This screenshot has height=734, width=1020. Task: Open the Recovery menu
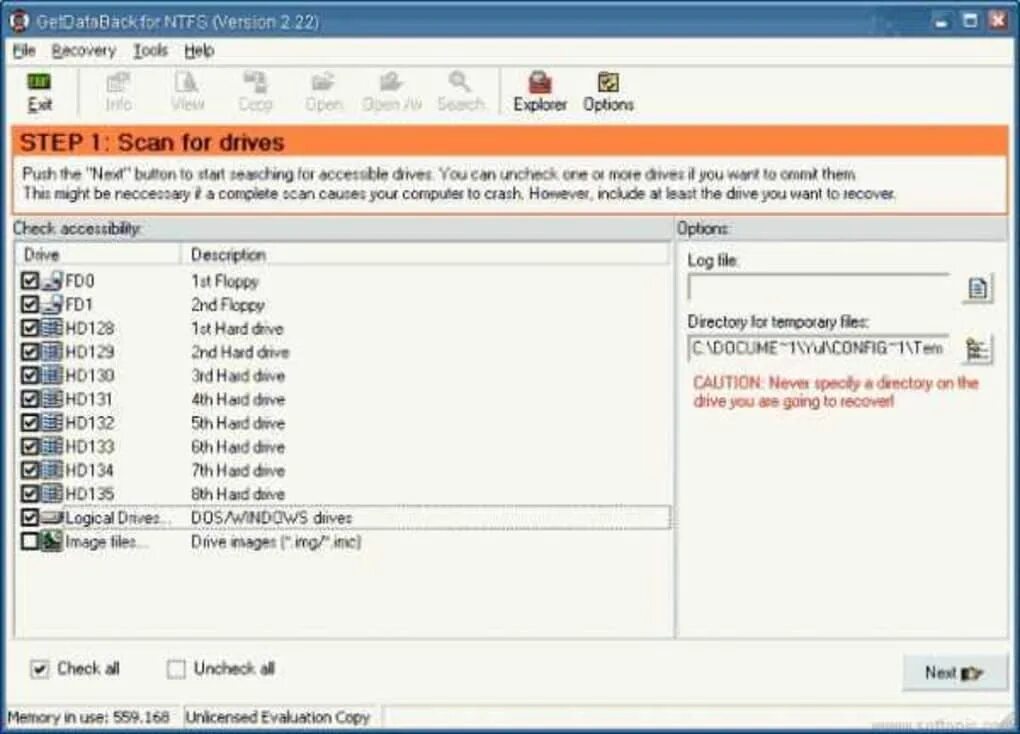pos(84,50)
